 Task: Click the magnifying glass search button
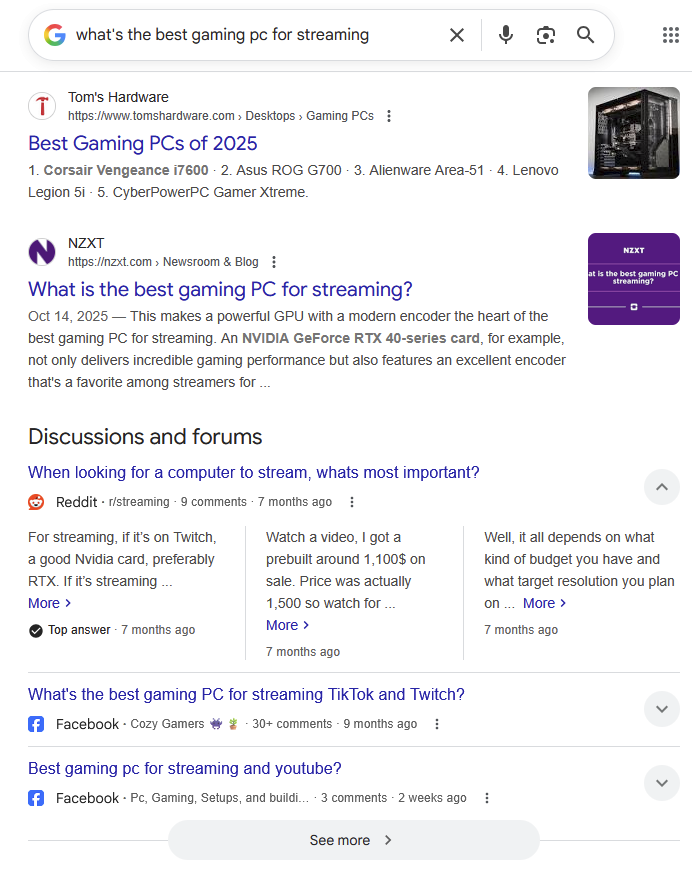tap(586, 35)
